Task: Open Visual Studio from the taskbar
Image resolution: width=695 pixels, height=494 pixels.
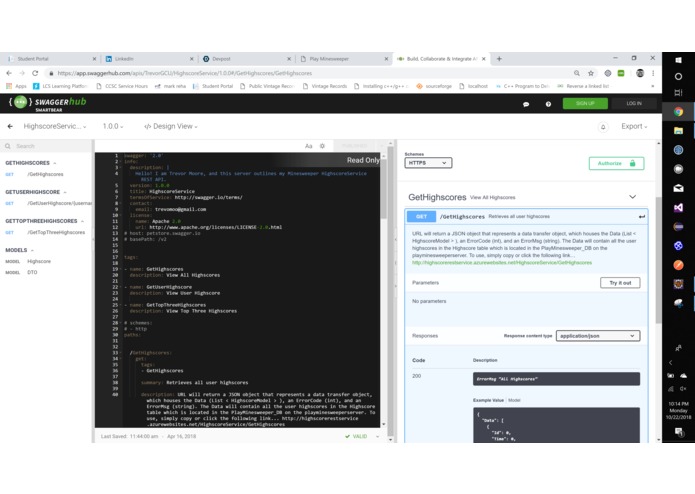Action: 678,207
